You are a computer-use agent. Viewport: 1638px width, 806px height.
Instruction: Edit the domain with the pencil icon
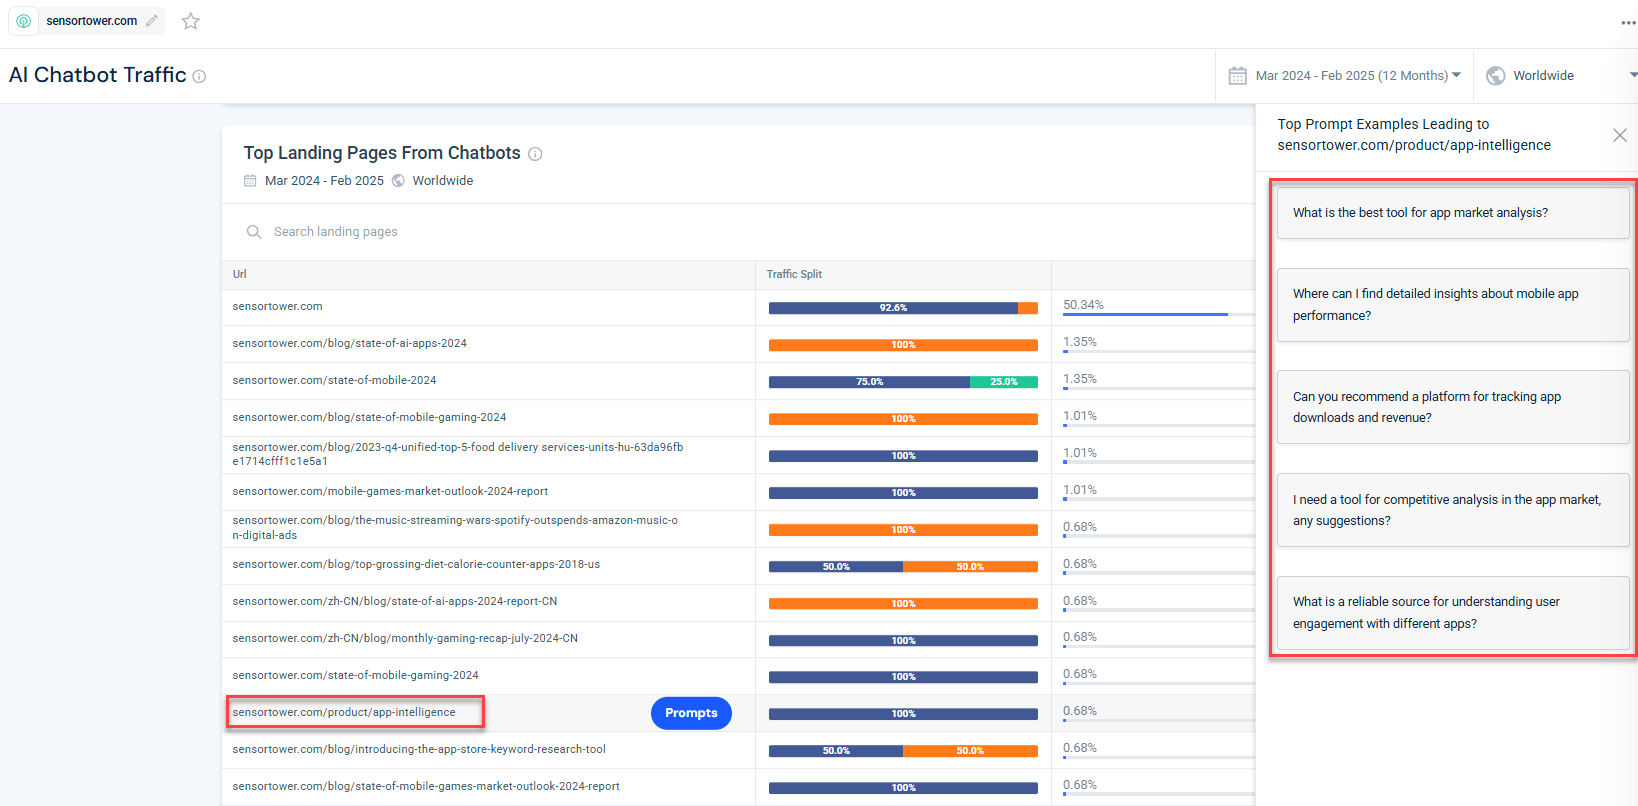[x=152, y=20]
